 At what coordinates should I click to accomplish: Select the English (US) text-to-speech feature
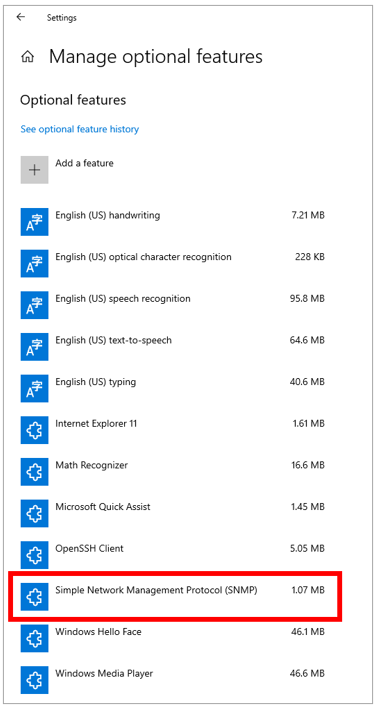point(173,346)
